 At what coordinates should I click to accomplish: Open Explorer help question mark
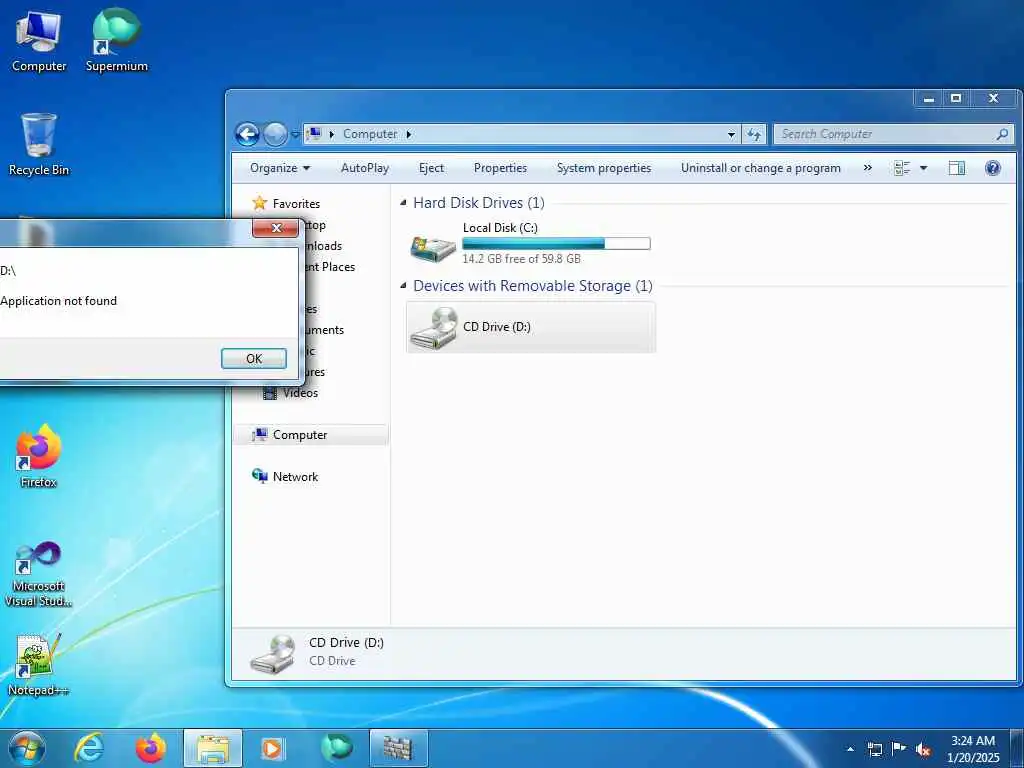coord(993,168)
